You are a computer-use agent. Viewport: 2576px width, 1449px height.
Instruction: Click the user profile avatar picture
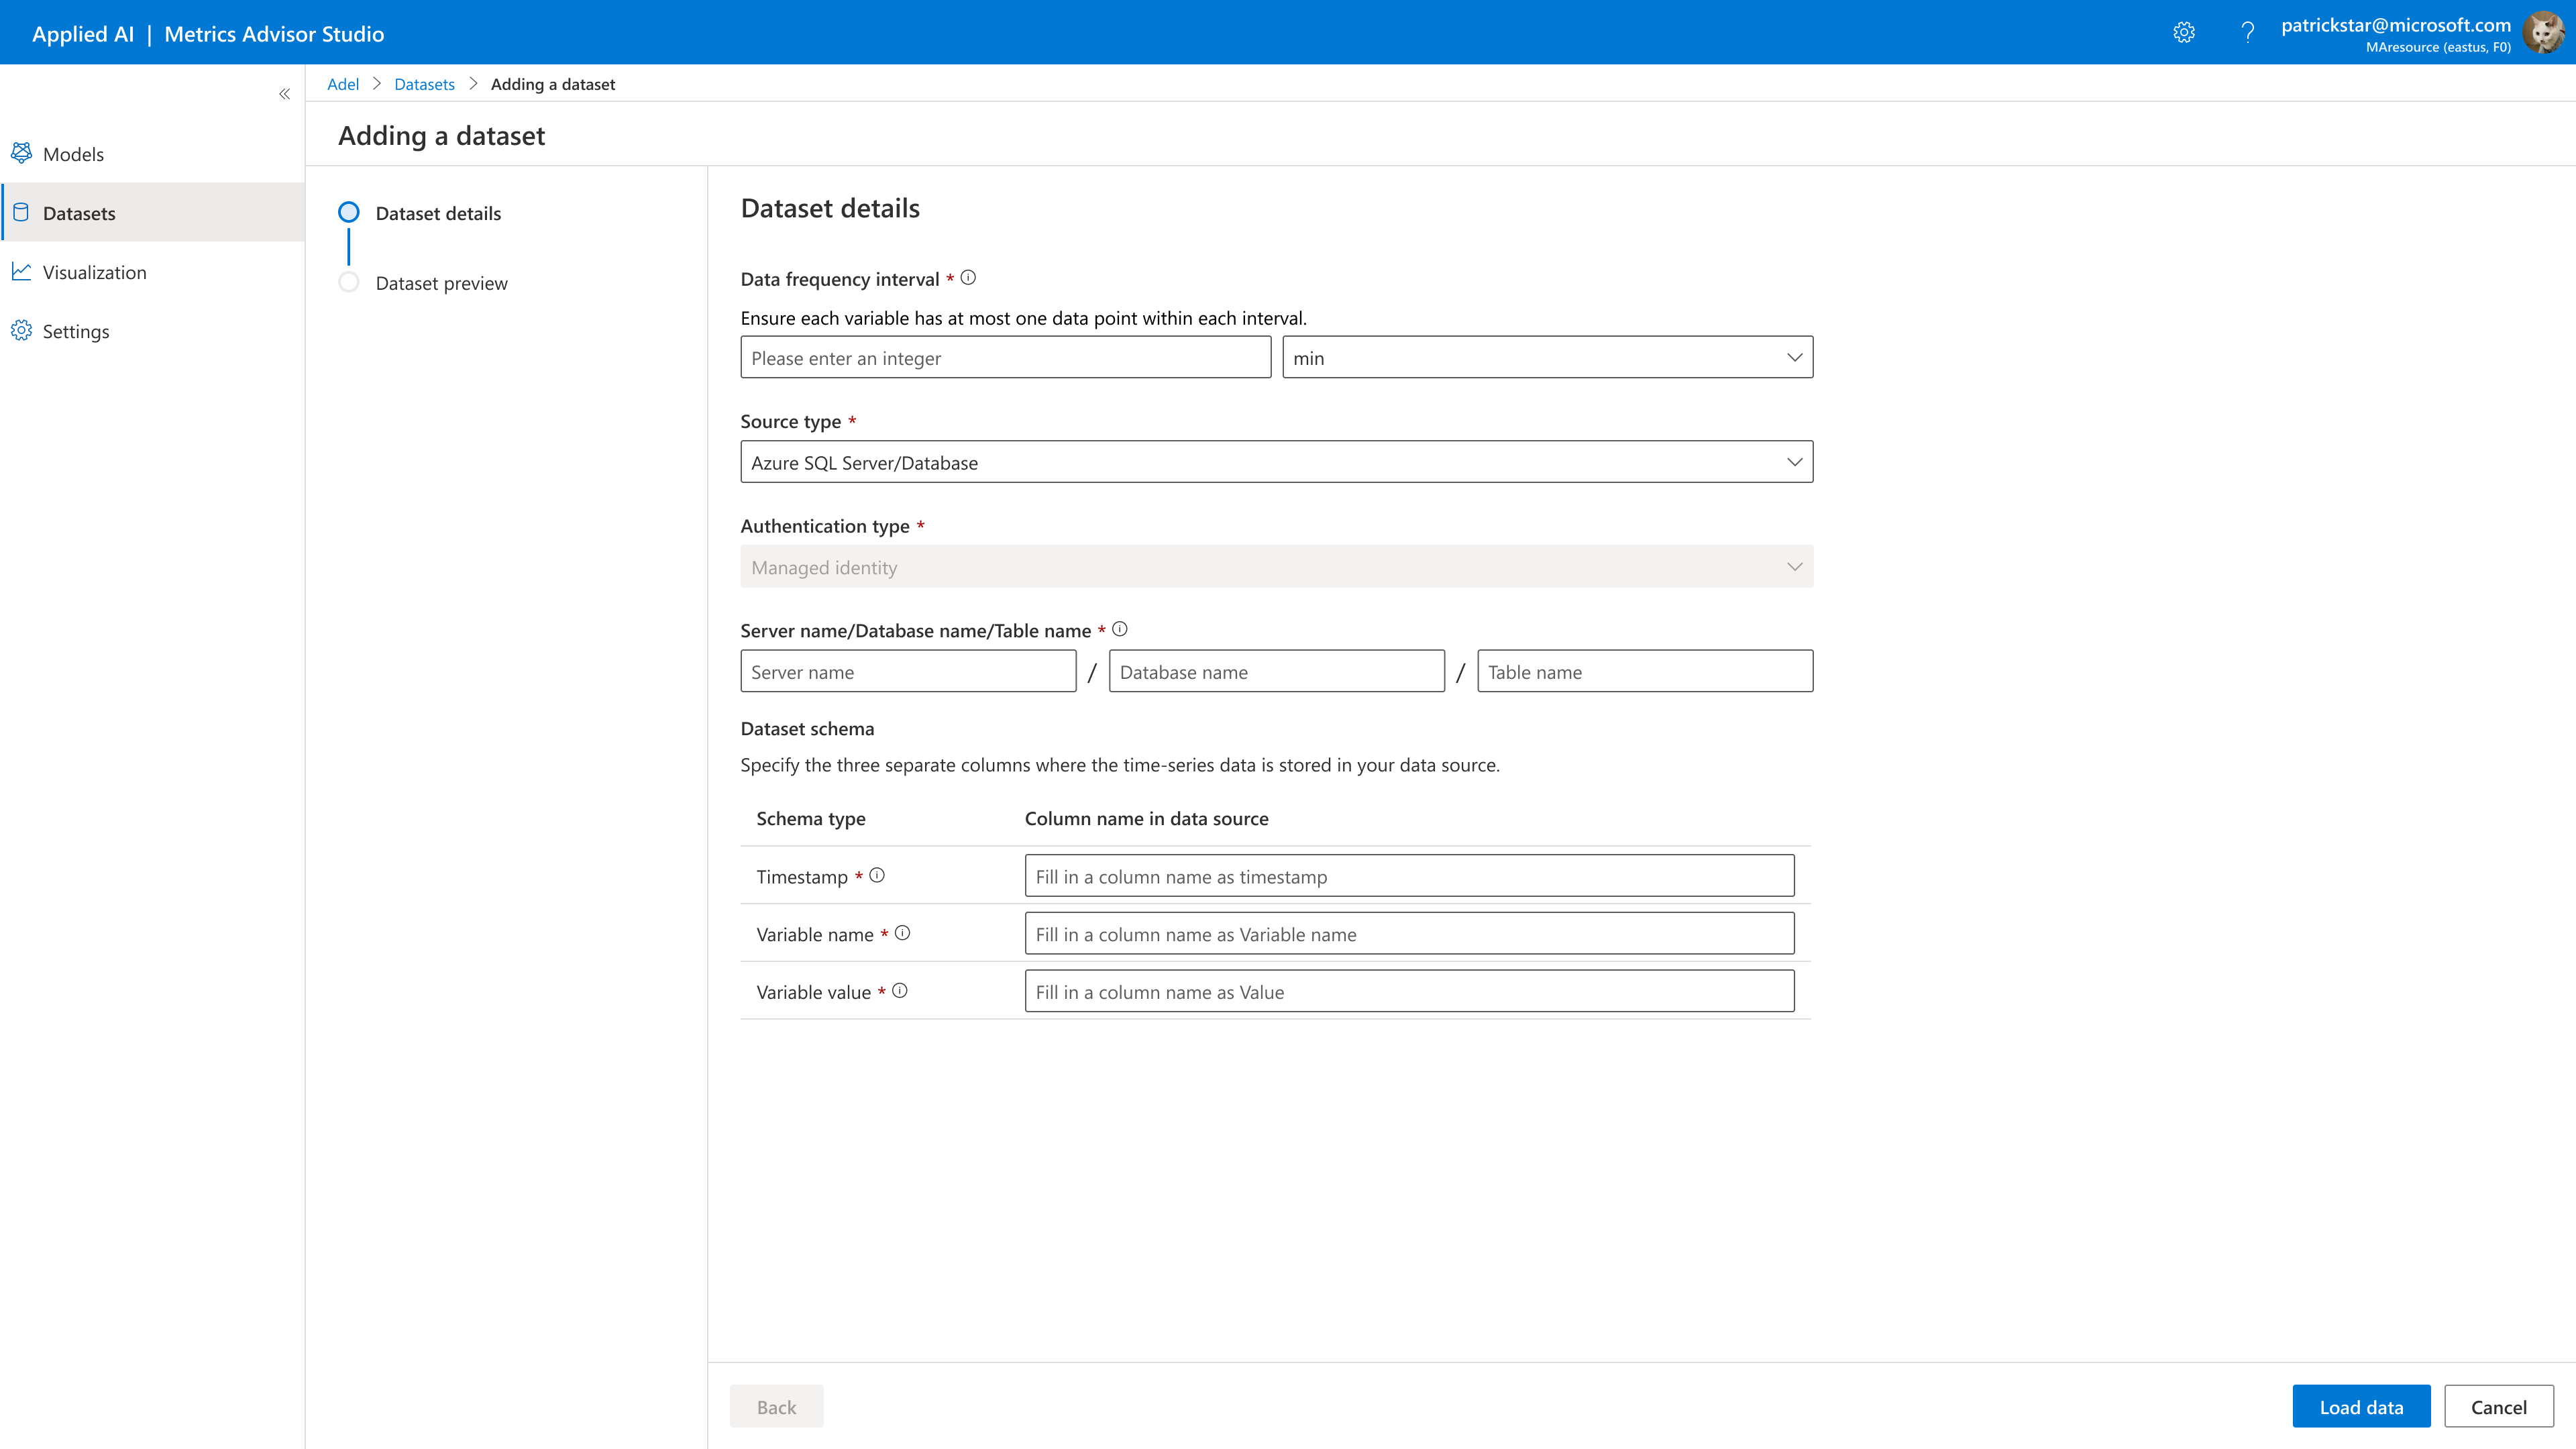(2543, 33)
